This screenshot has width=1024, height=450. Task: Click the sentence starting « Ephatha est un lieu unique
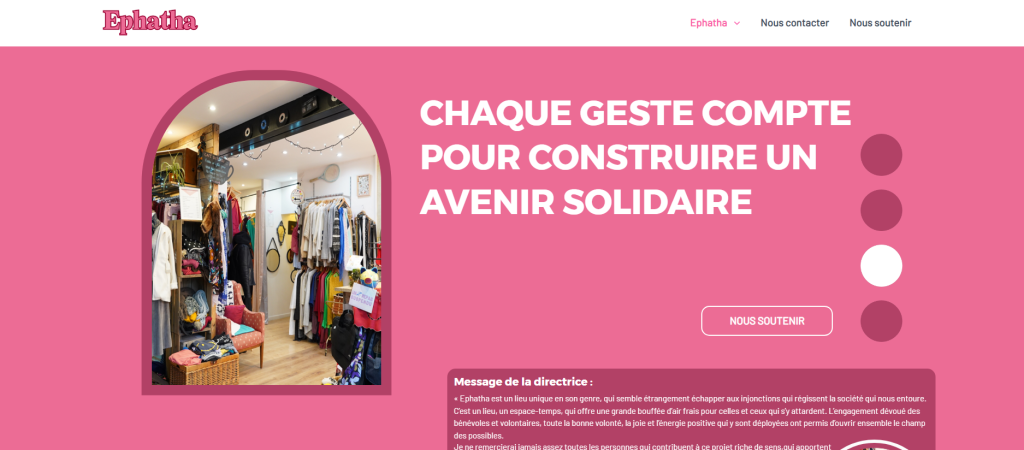(x=690, y=398)
